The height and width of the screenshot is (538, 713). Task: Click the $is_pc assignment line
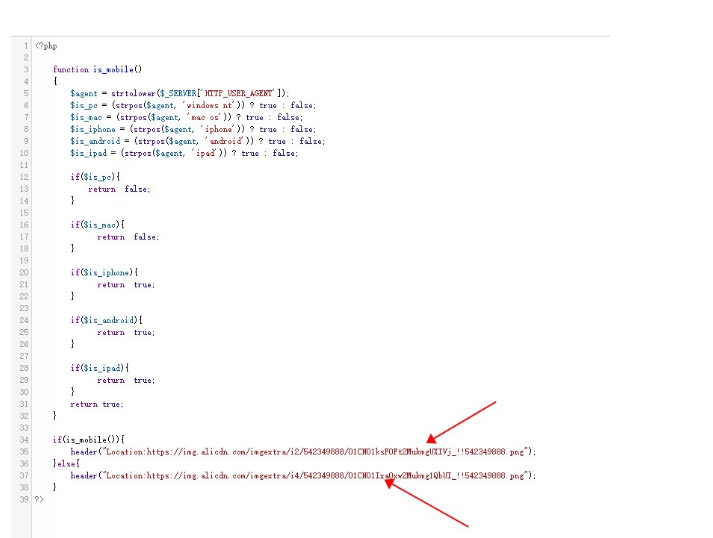pyautogui.click(x=192, y=105)
